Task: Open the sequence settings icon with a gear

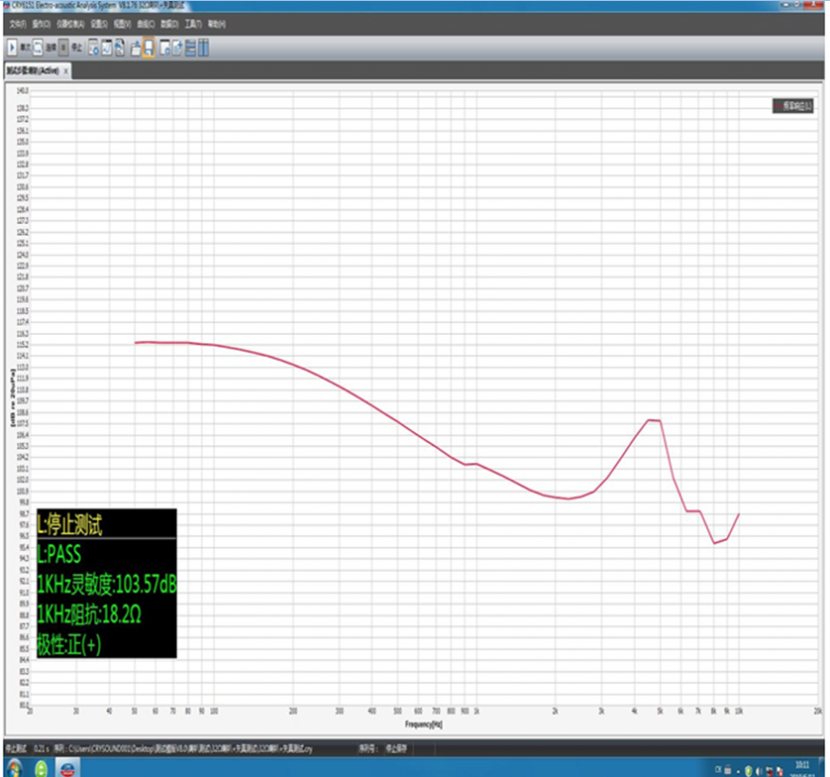Action: 93,48
